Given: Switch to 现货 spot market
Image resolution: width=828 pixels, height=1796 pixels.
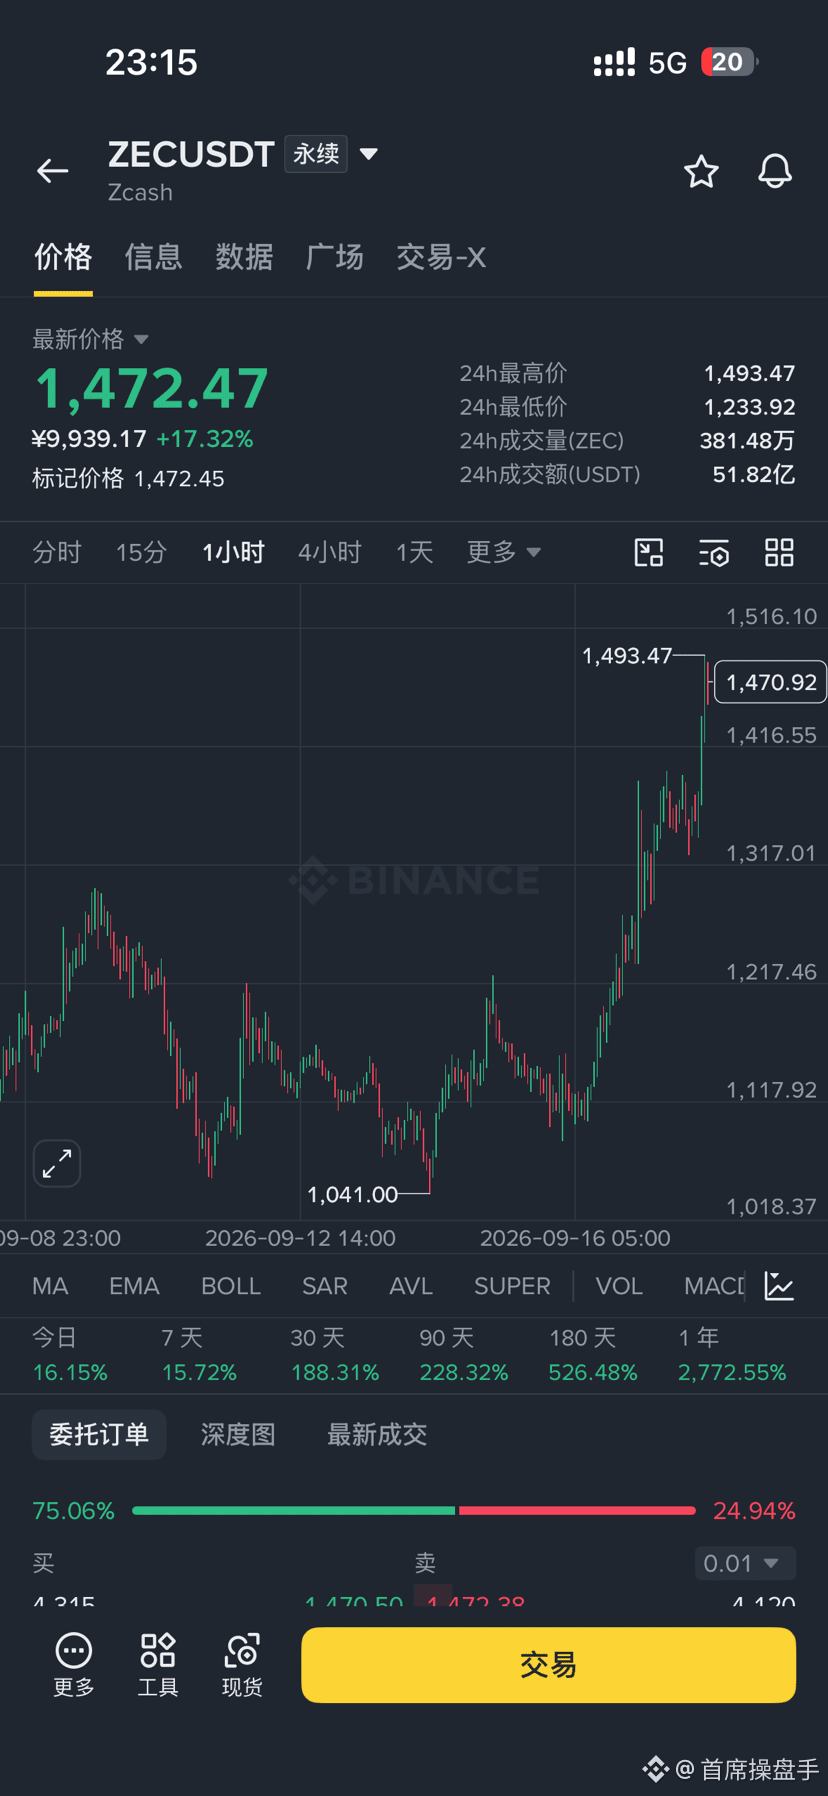Looking at the screenshot, I should 242,1665.
